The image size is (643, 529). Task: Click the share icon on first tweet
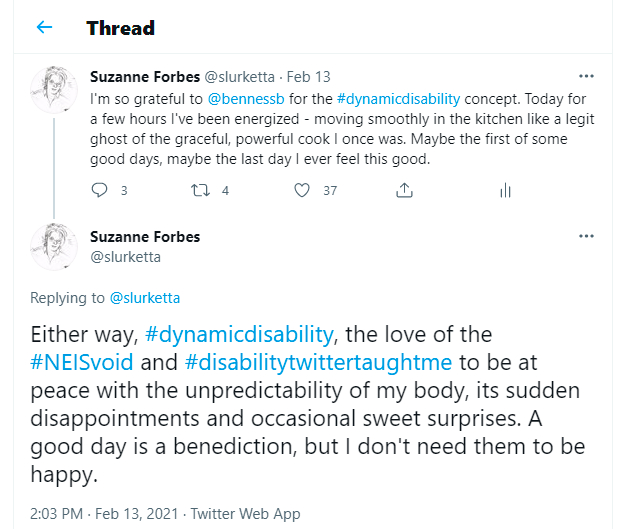click(x=405, y=189)
